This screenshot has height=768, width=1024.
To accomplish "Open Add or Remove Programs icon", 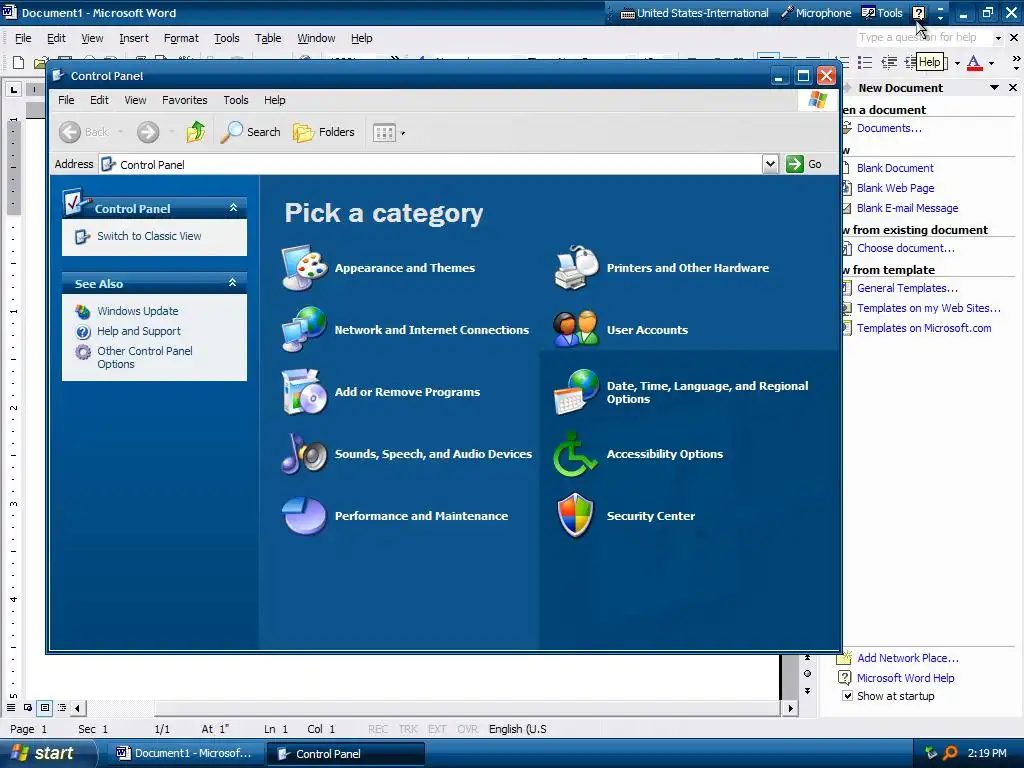I will 304,392.
